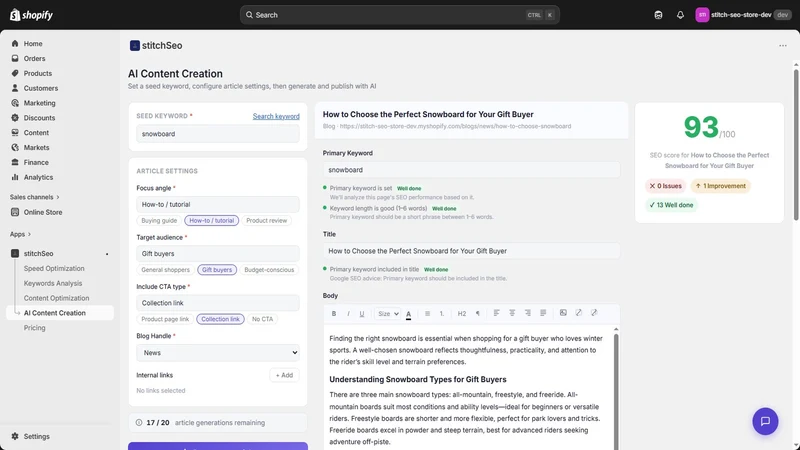The image size is (800, 450).
Task: Apply H2 heading style
Action: tap(462, 313)
